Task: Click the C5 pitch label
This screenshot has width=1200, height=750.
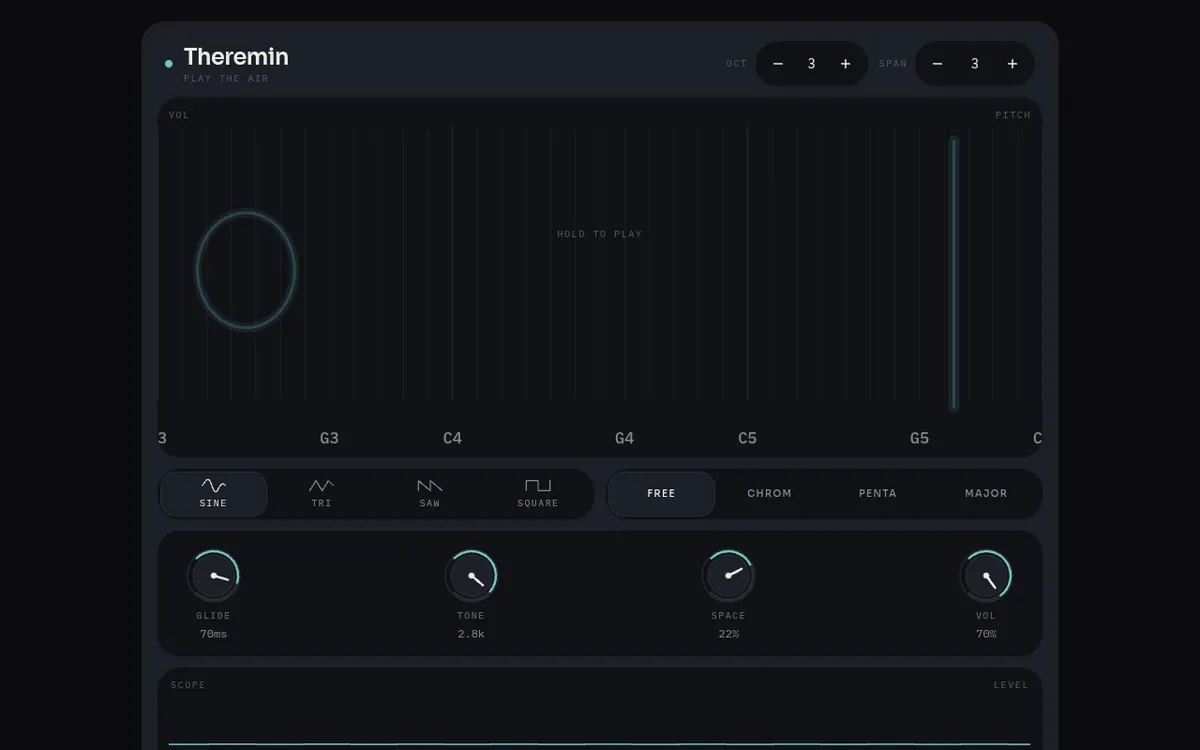Action: pyautogui.click(x=747, y=438)
